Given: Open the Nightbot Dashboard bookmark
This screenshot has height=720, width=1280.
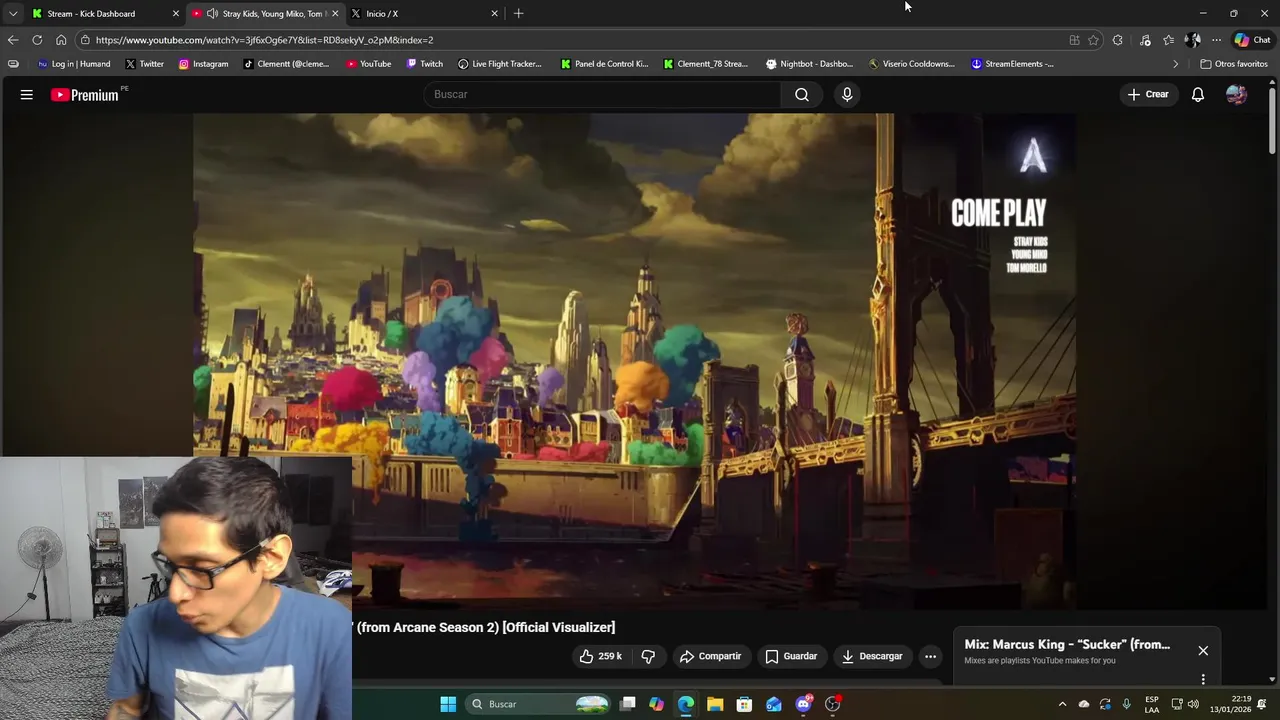Looking at the screenshot, I should point(809,64).
